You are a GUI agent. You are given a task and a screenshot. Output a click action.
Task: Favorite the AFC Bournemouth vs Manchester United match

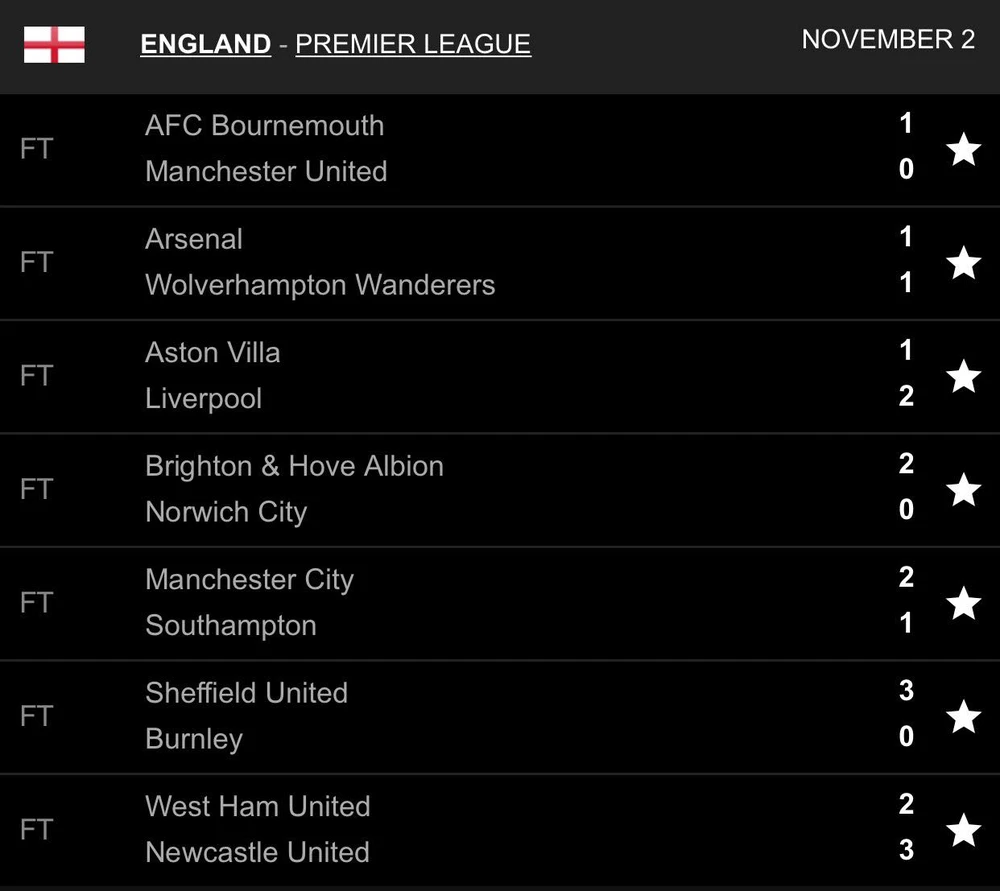(x=963, y=150)
